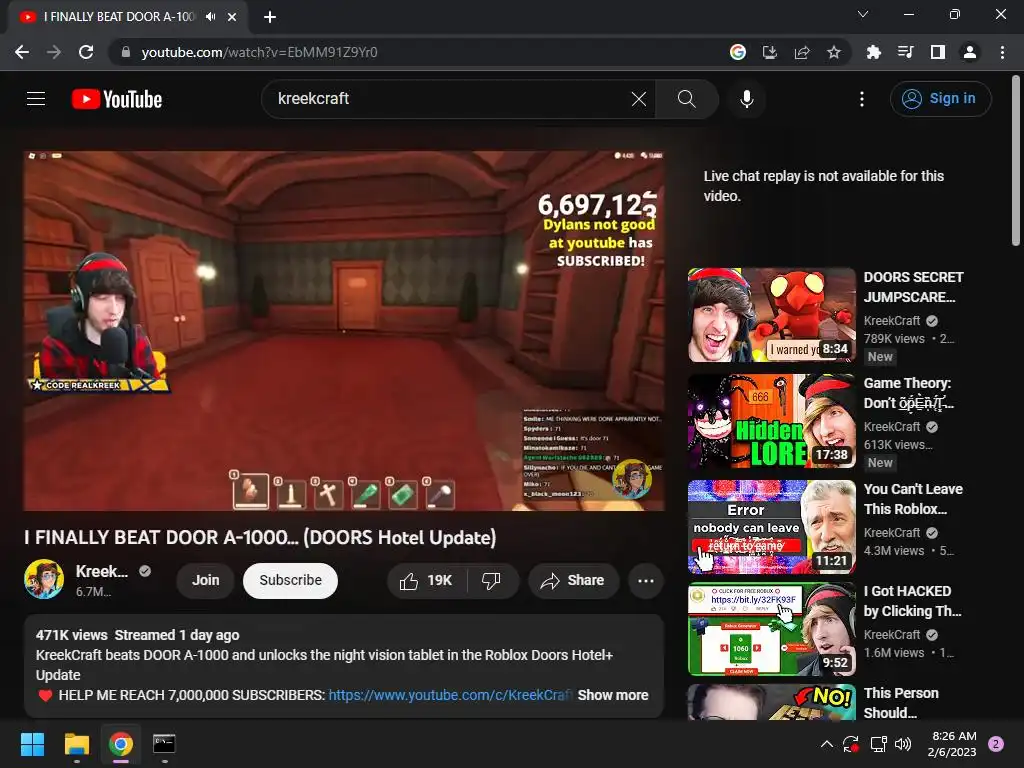Share the video
Image resolution: width=1024 pixels, height=768 pixels.
coord(573,580)
